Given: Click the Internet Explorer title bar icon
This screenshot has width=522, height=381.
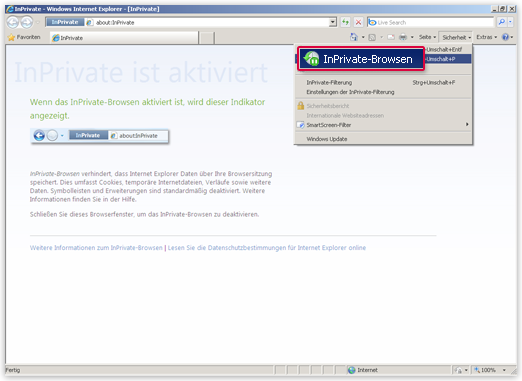Looking at the screenshot, I should (x=10, y=9).
